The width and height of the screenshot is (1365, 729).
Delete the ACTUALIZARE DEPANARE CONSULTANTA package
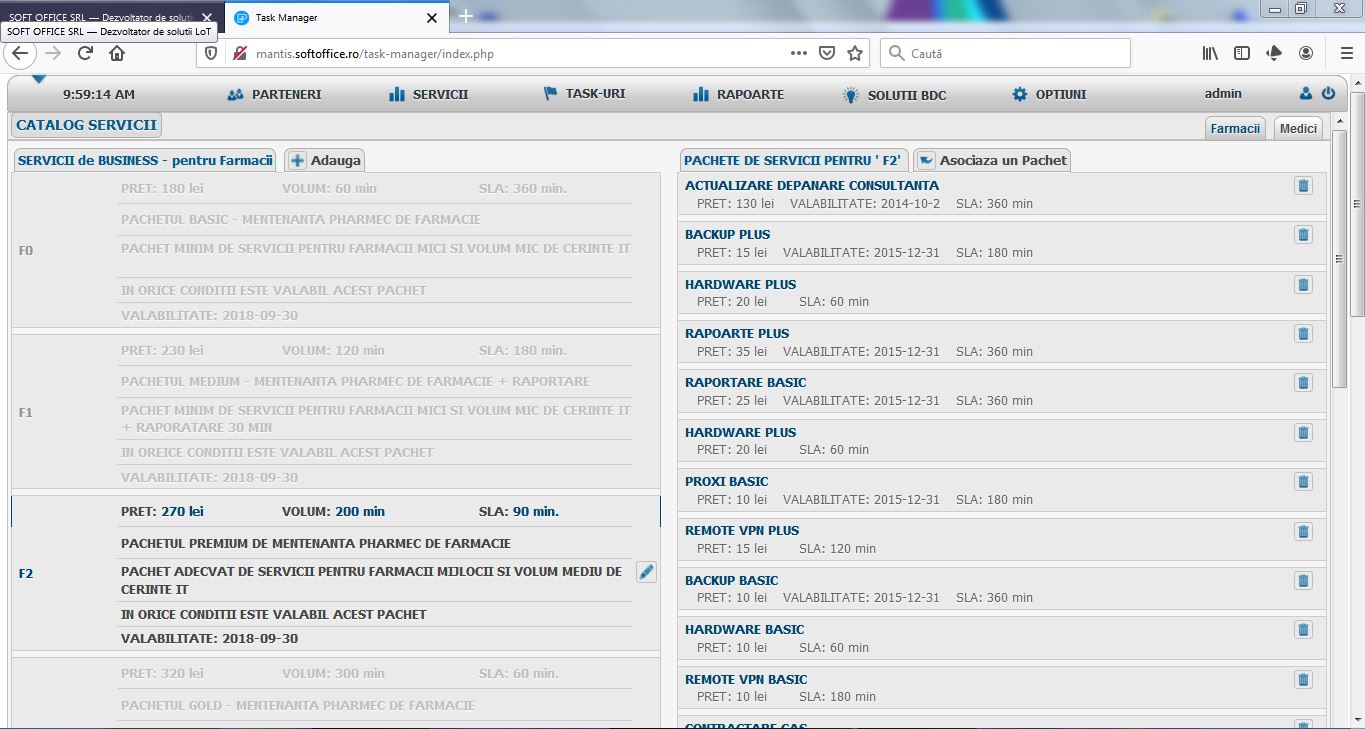pos(1303,186)
